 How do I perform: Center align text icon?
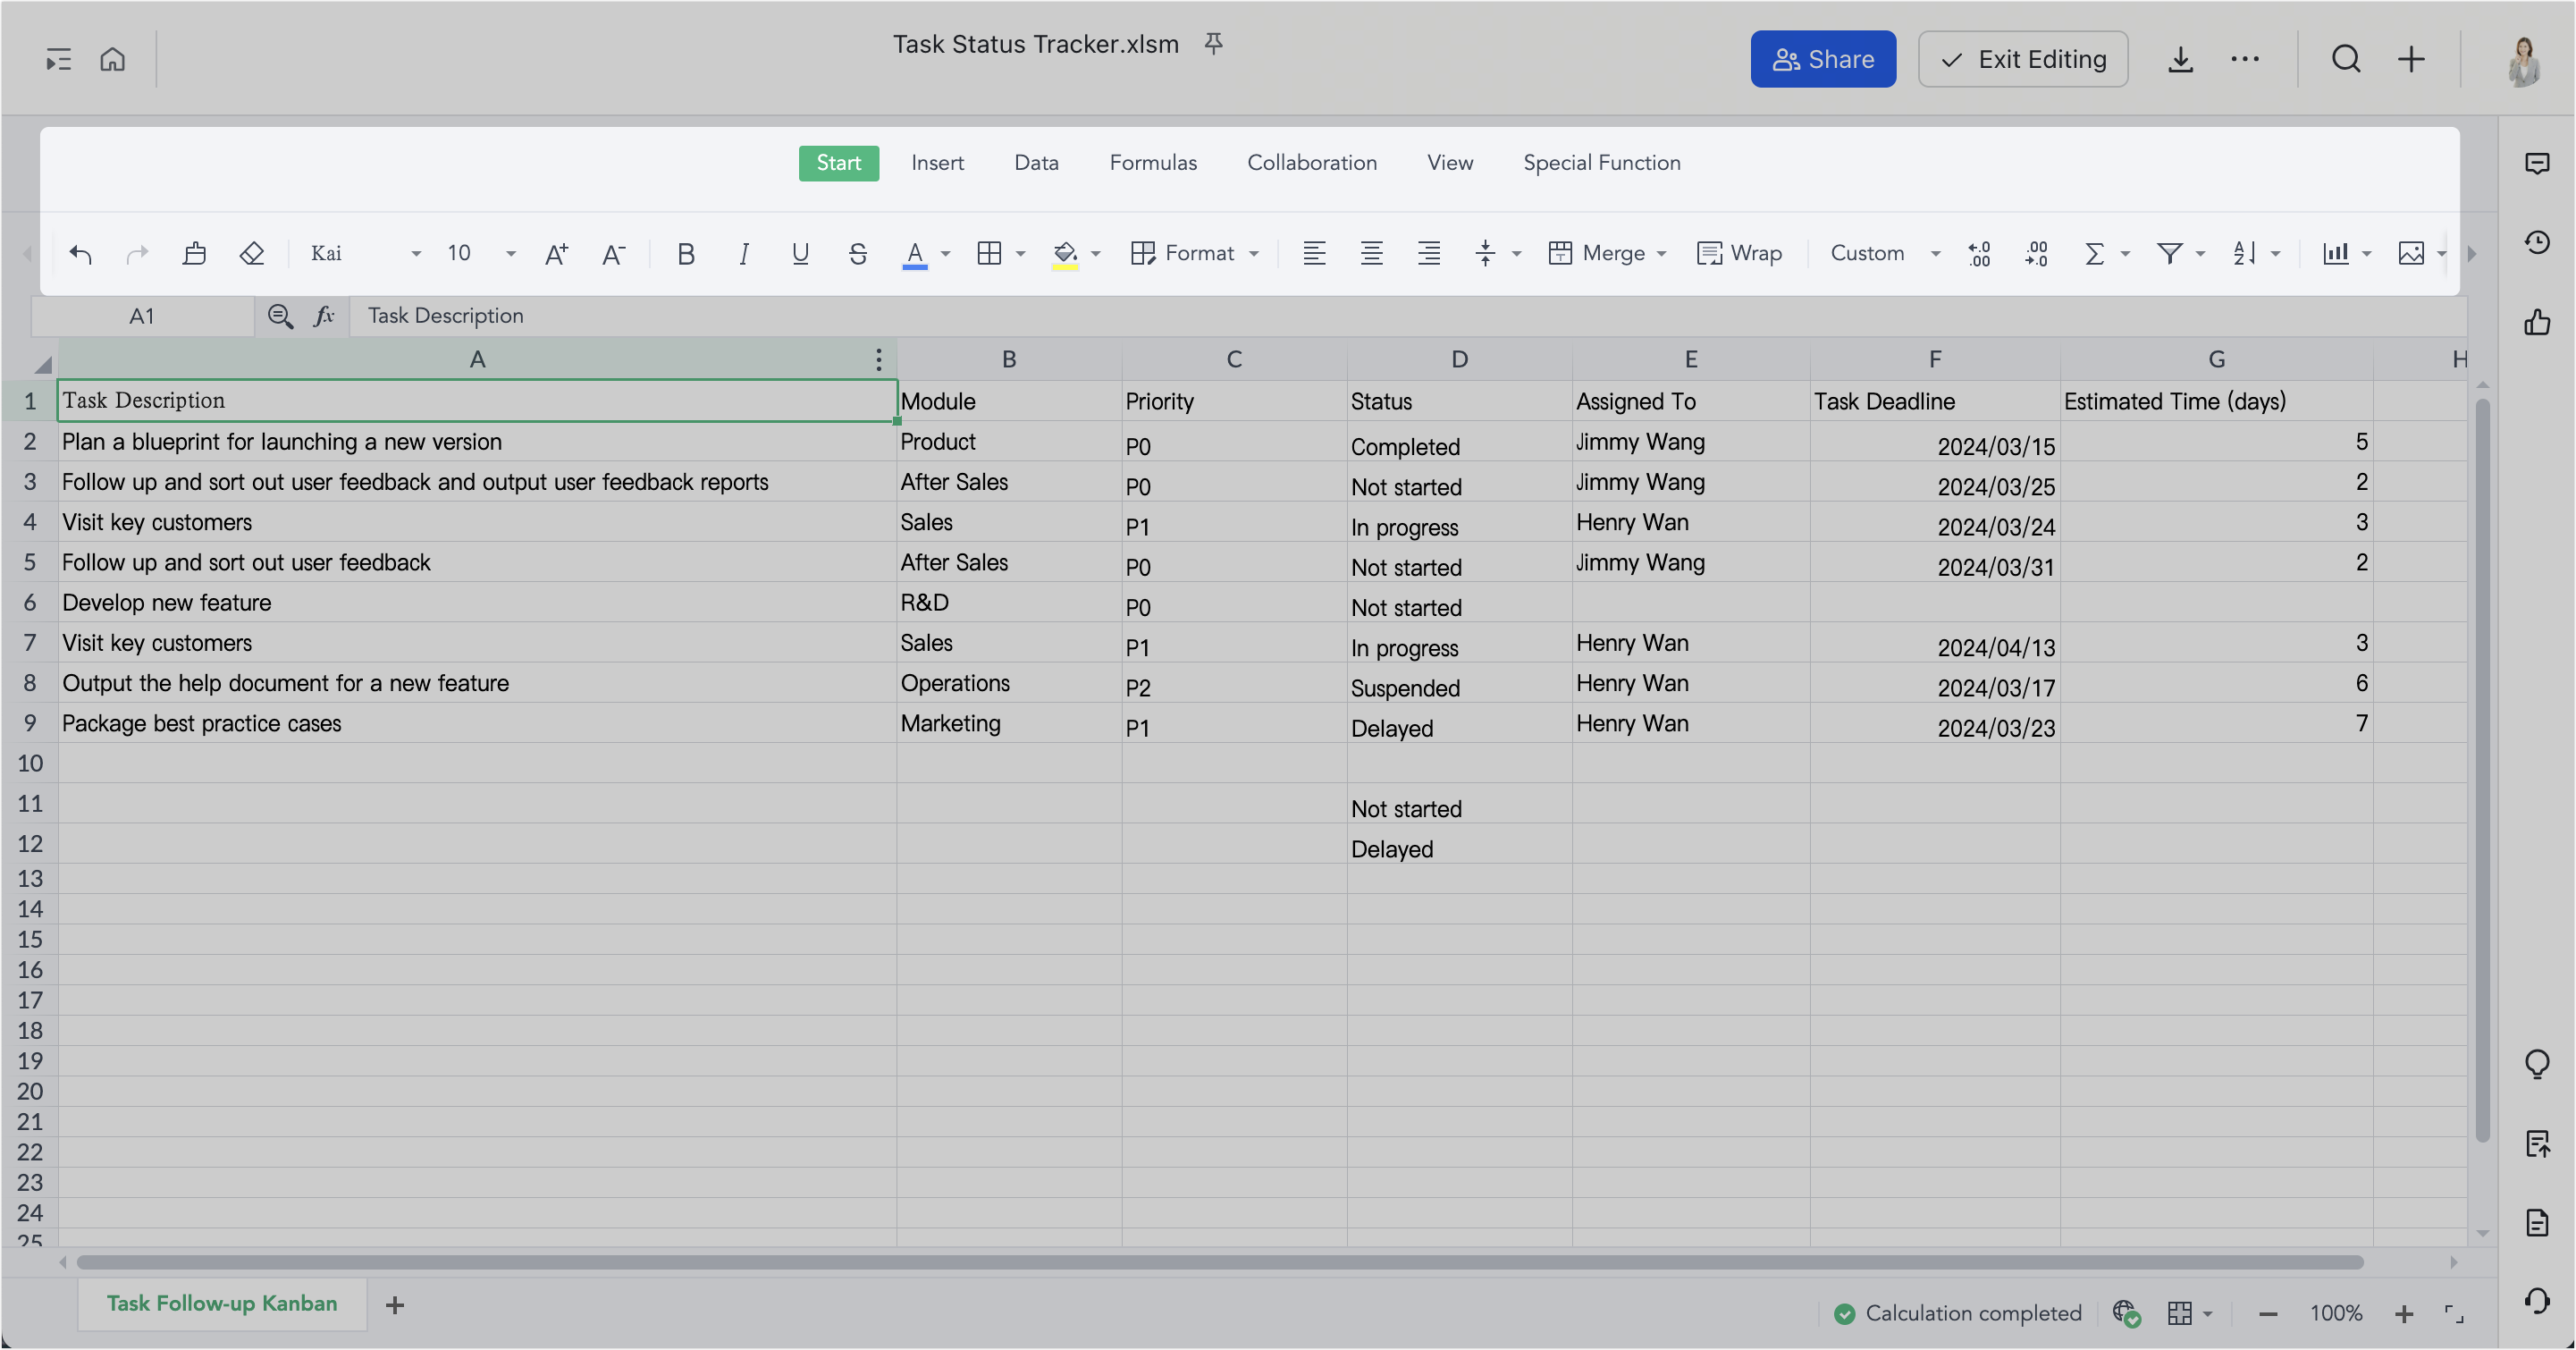pyautogui.click(x=1372, y=254)
